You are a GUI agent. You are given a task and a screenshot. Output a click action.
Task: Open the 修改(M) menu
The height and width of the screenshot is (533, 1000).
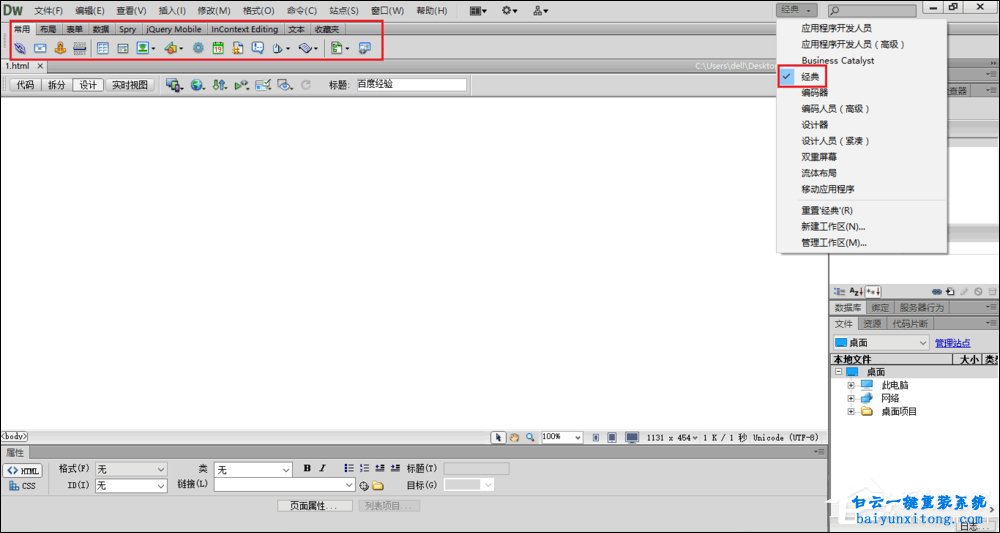[x=214, y=11]
